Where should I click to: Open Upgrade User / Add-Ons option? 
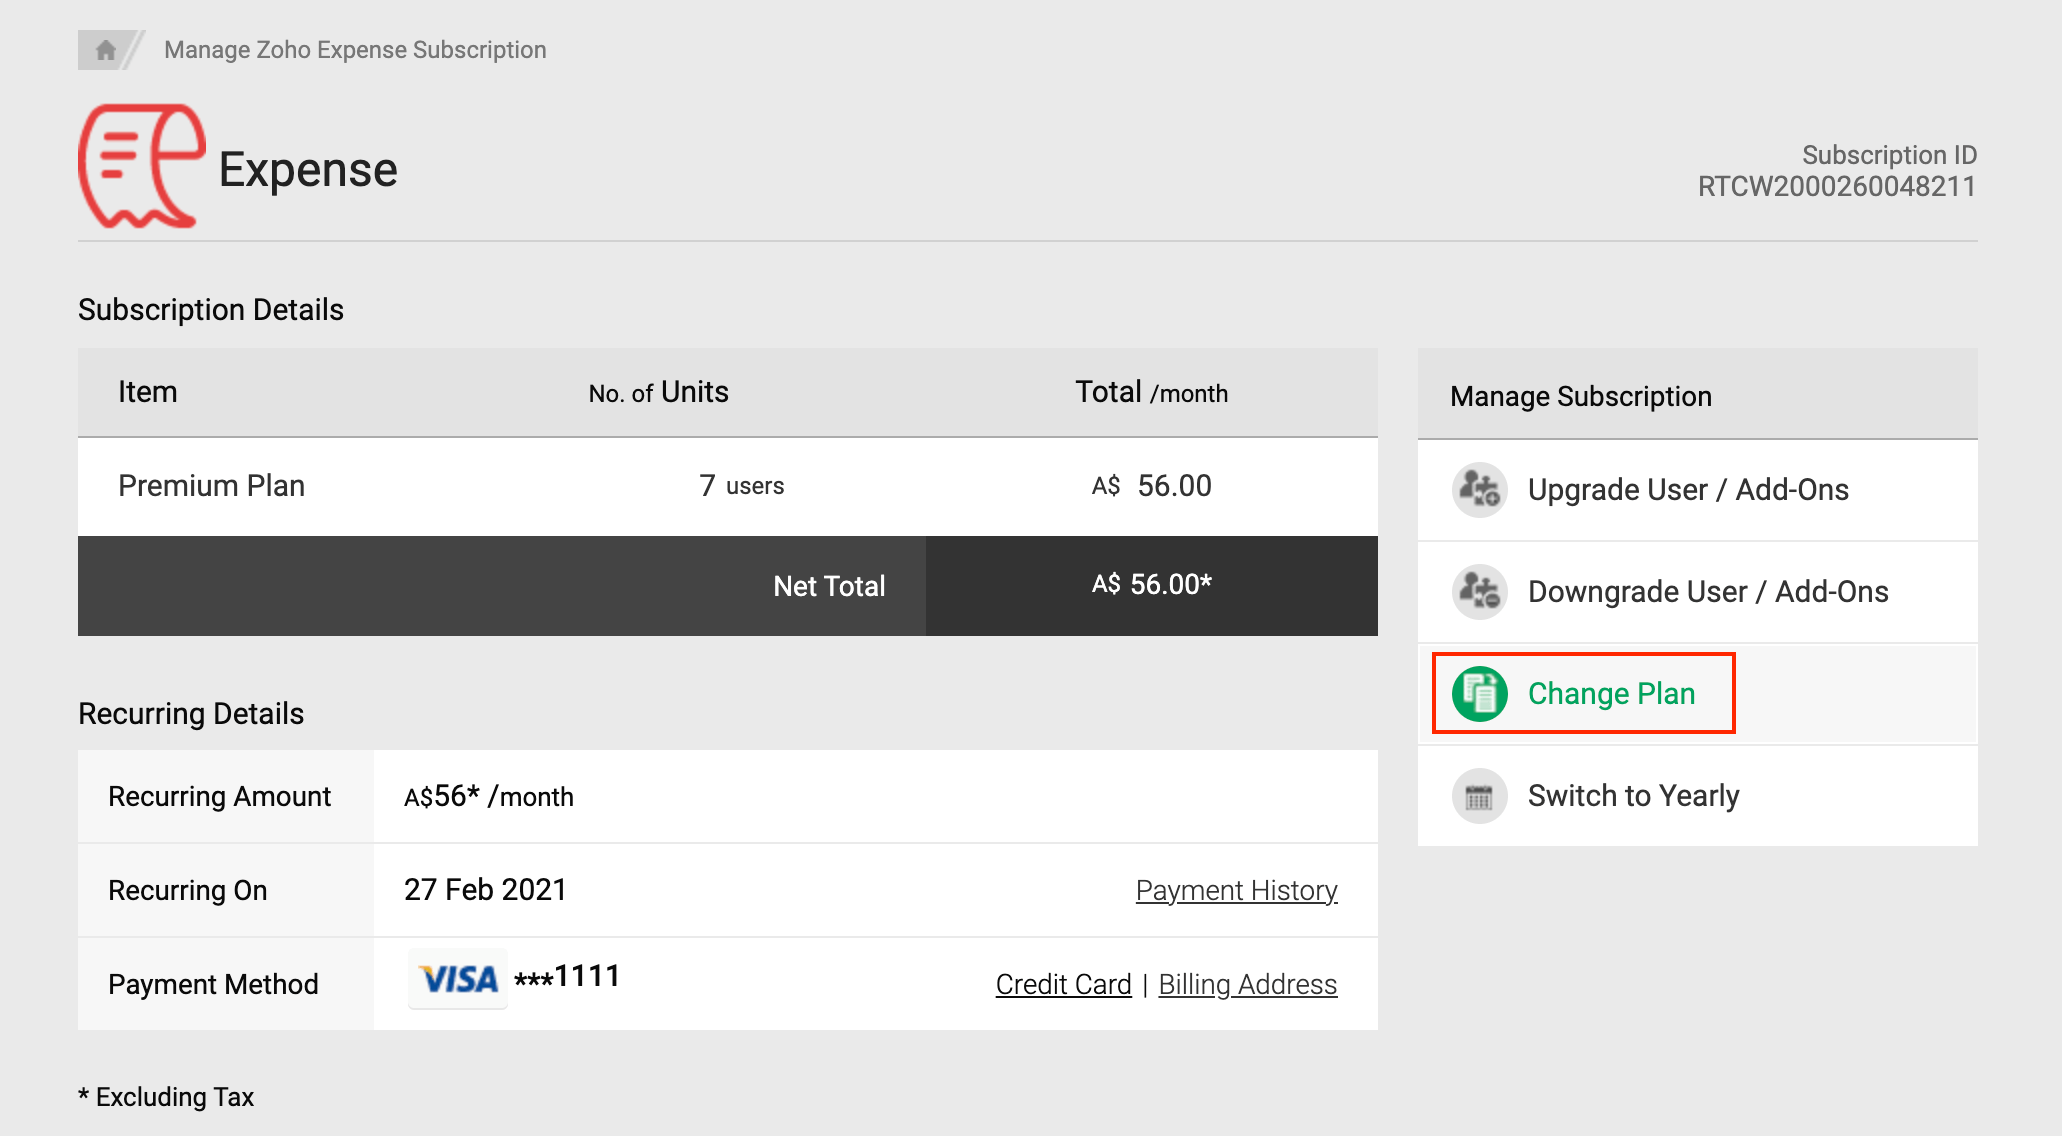[1688, 490]
